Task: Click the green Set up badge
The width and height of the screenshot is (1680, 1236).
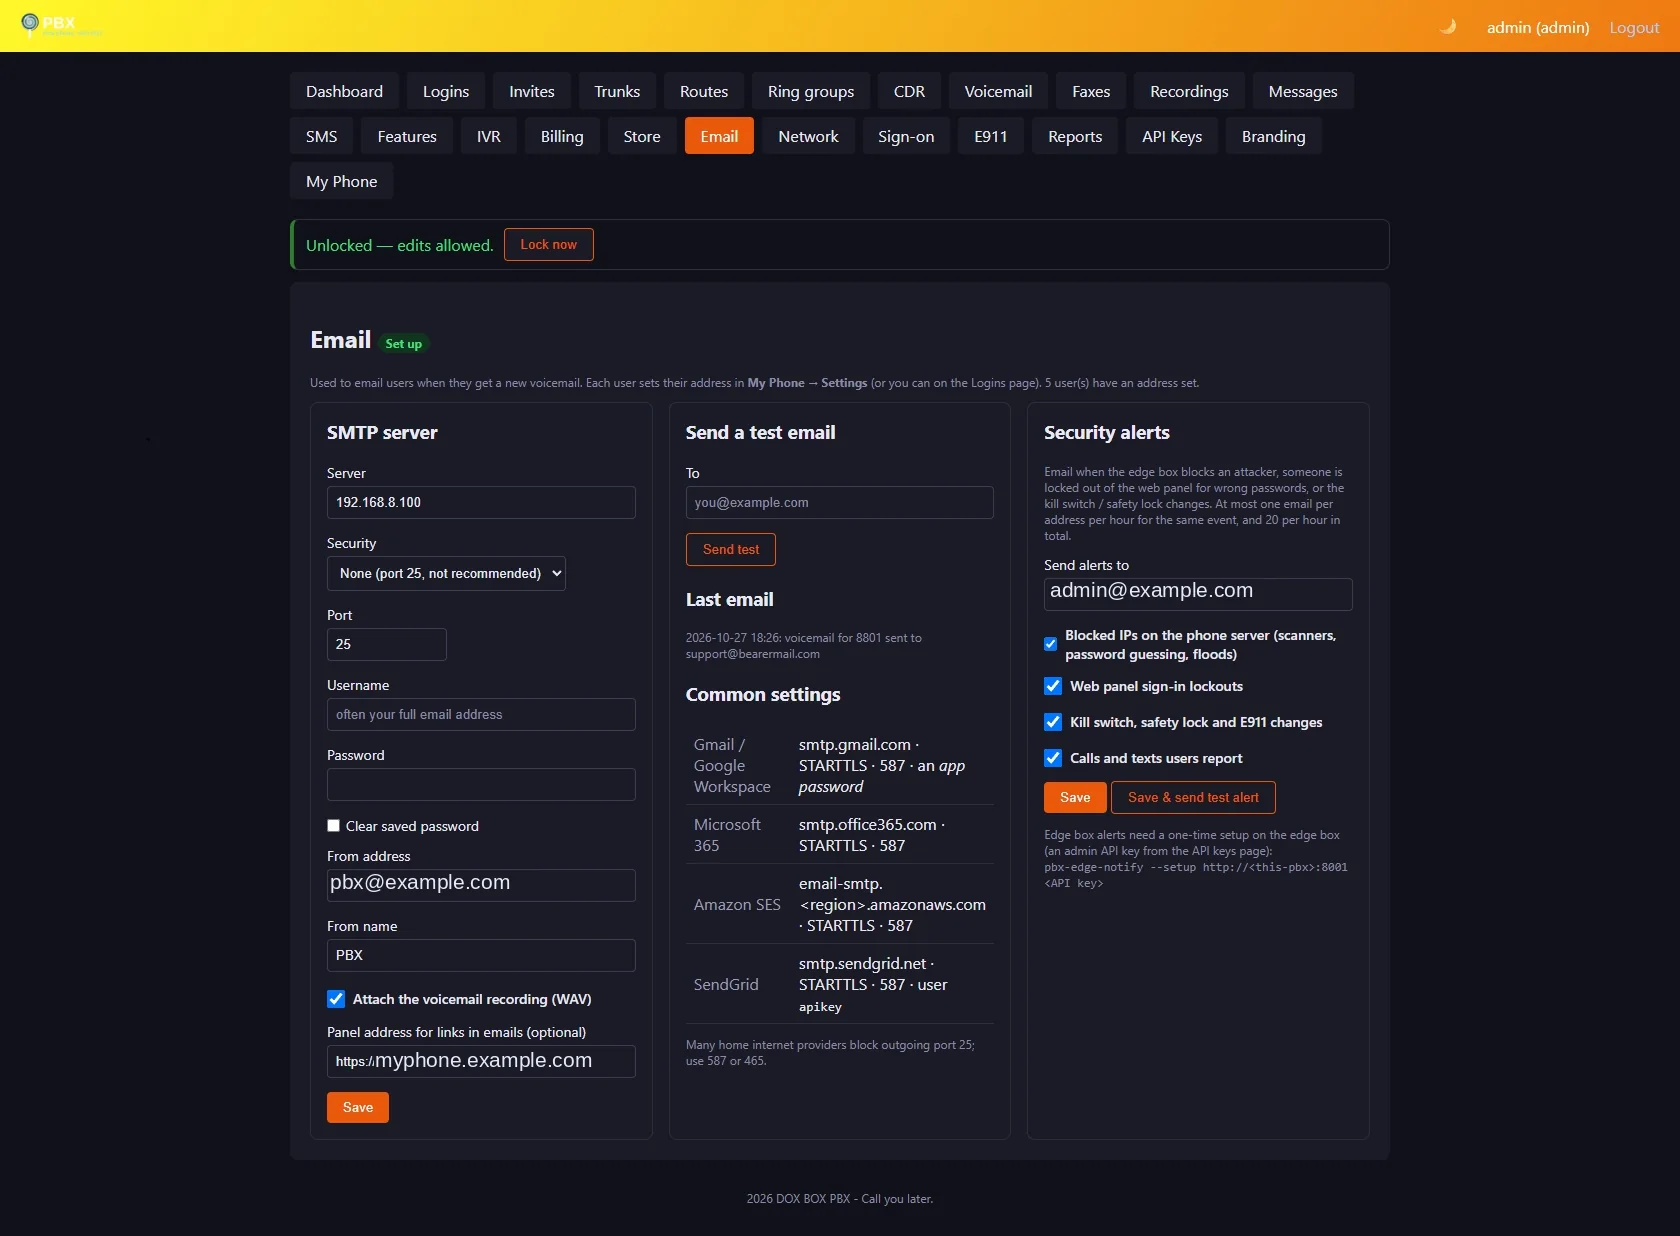Action: coord(404,344)
